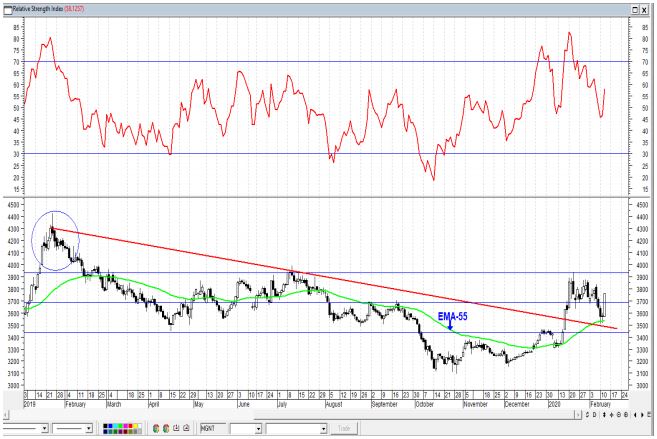This screenshot has width=657, height=439.
Task: Click the first circular zoom icon
Action: click(x=619, y=415)
